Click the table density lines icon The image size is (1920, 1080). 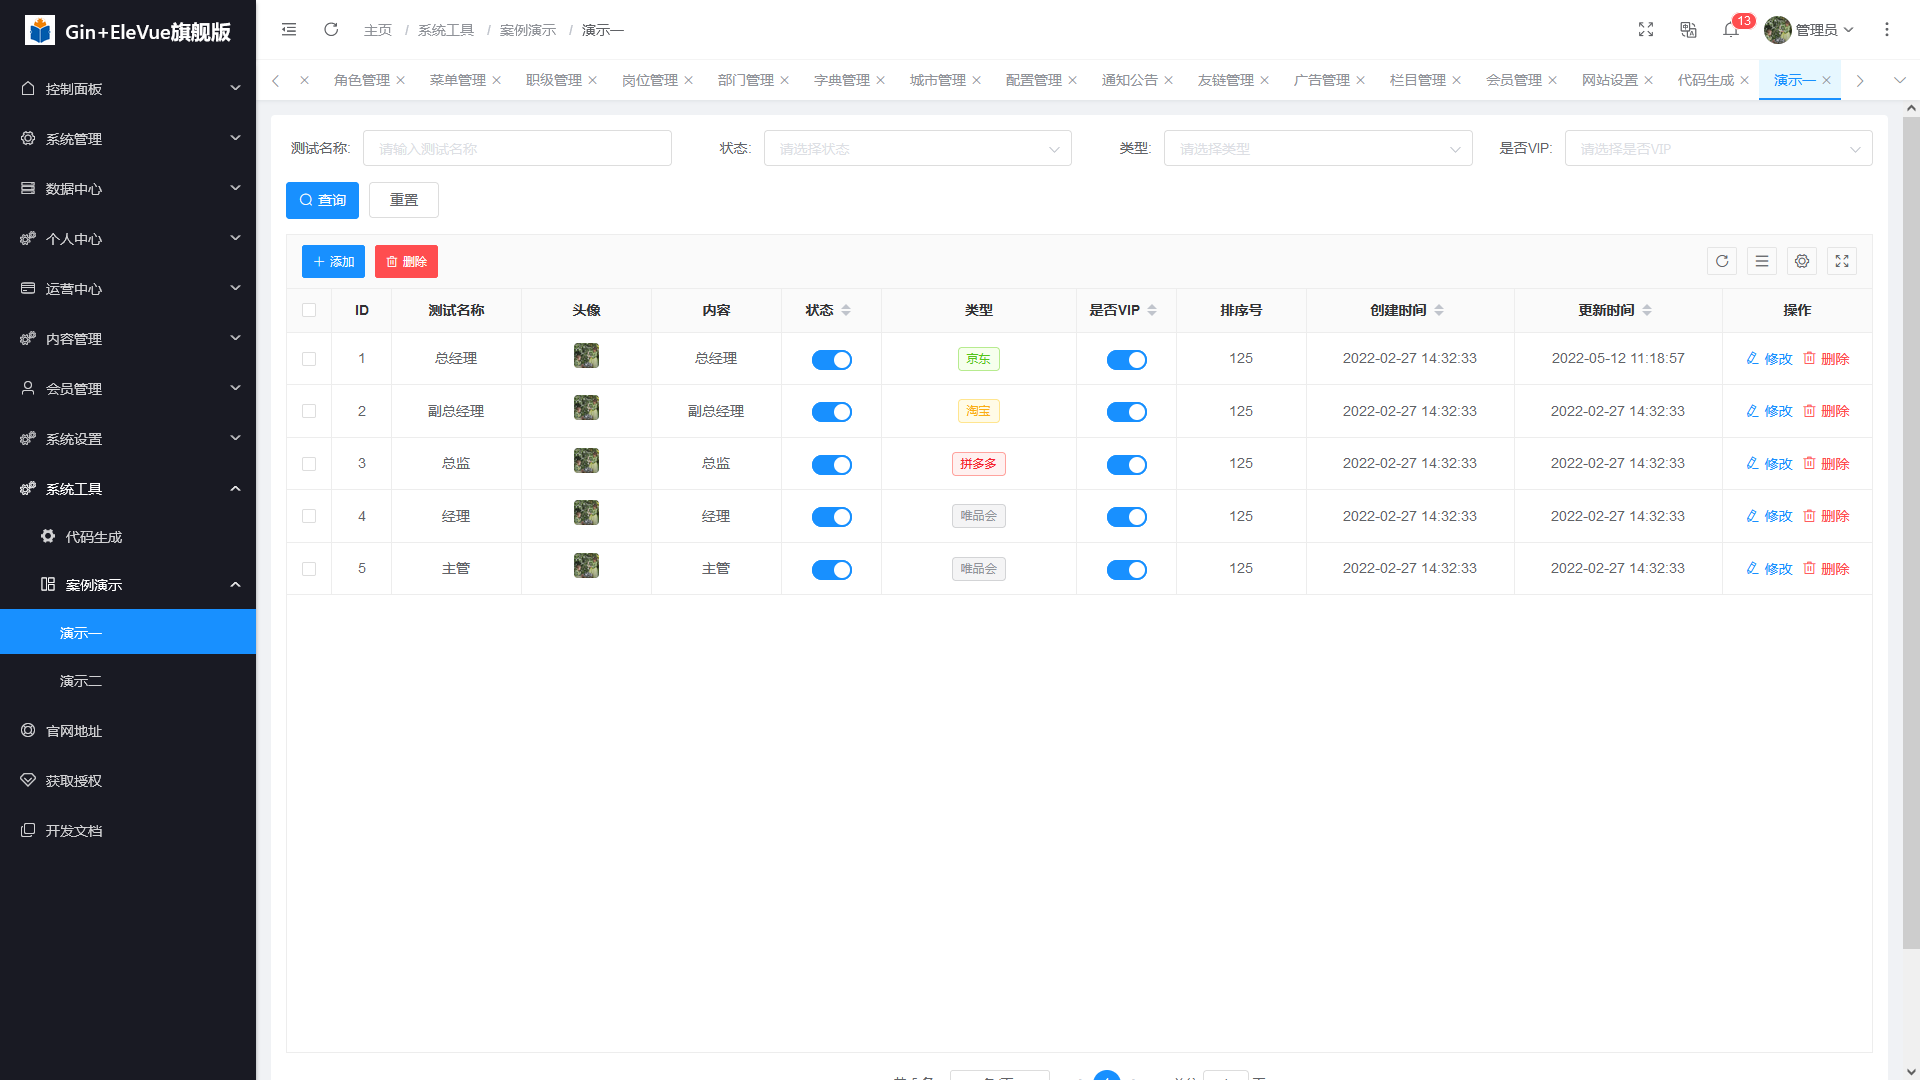(x=1762, y=261)
